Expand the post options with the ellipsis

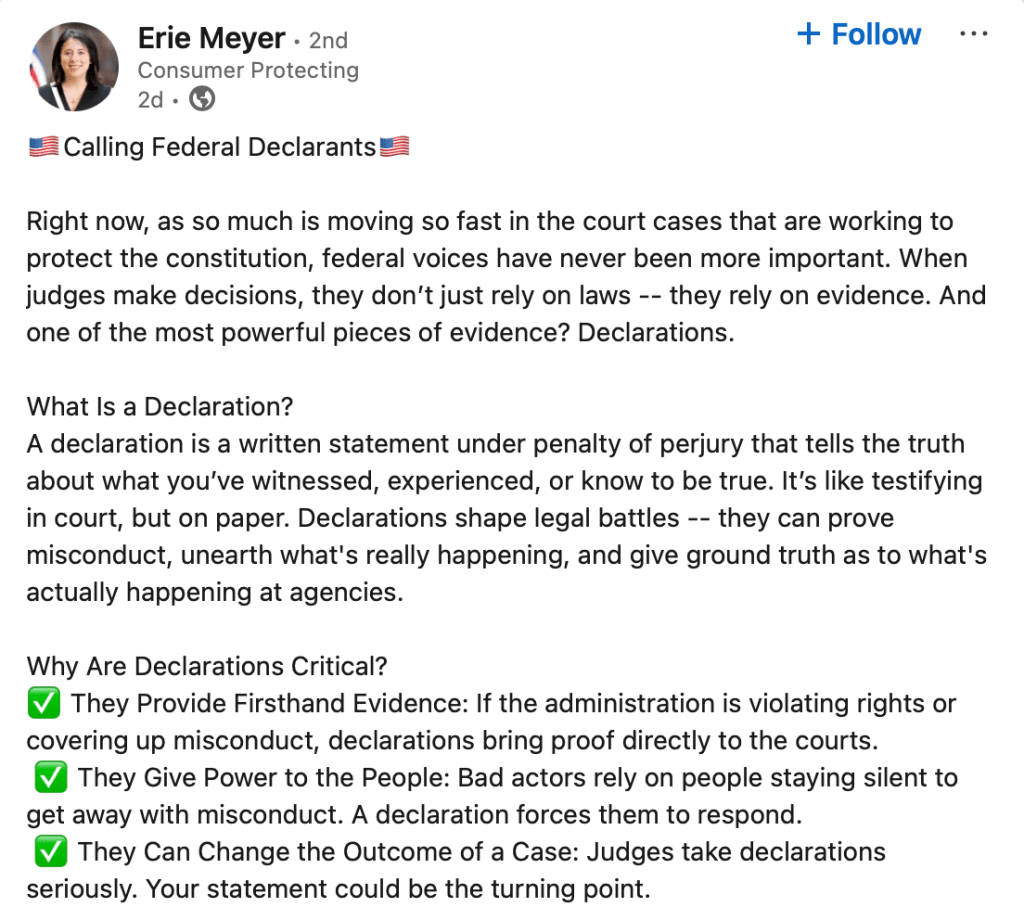click(x=974, y=33)
